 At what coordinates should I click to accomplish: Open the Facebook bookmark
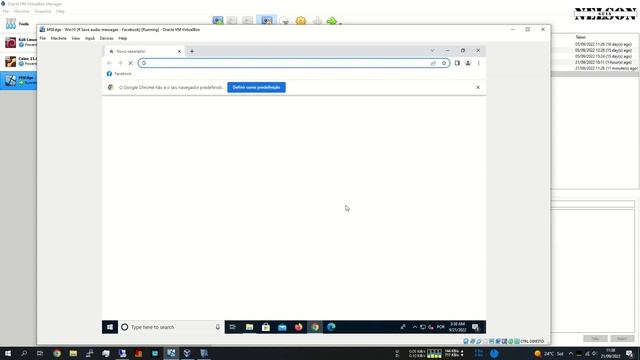click(119, 74)
